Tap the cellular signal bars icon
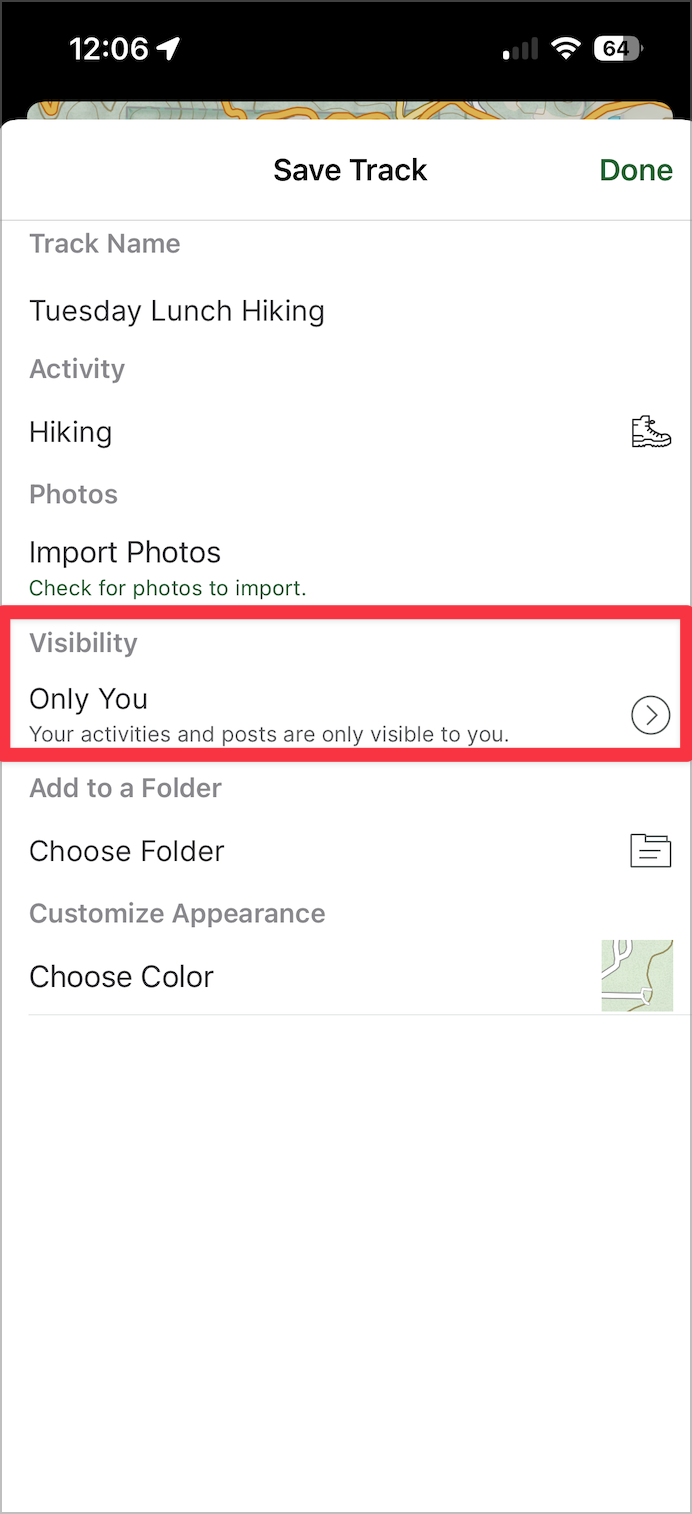This screenshot has height=1514, width=692. (520, 48)
